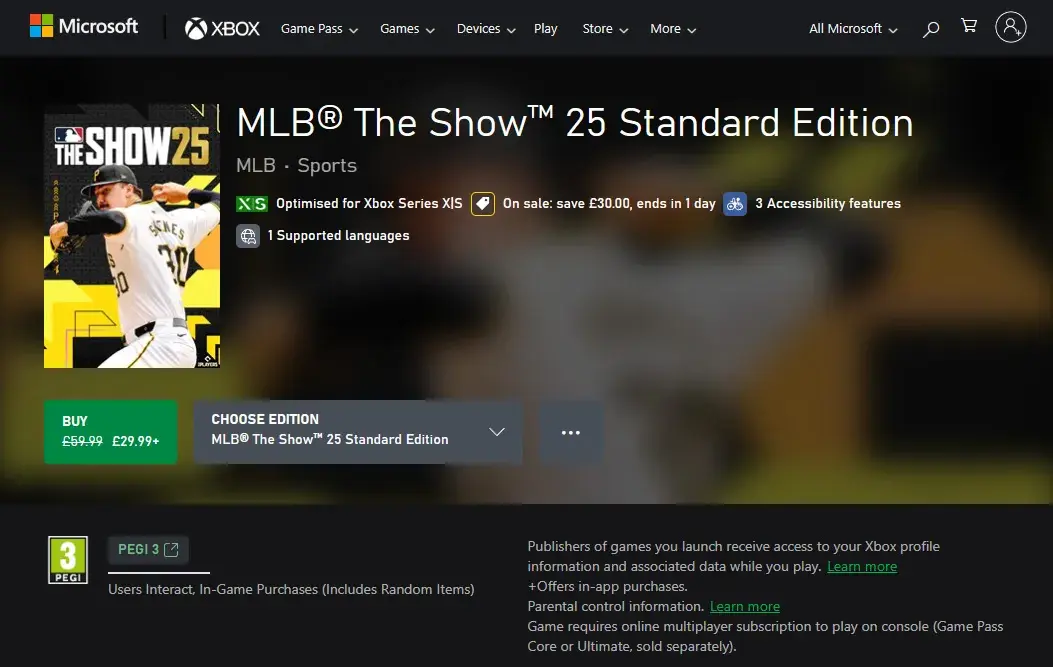The width and height of the screenshot is (1053, 667).
Task: Open the Choose Edition dropdown
Action: click(x=358, y=432)
